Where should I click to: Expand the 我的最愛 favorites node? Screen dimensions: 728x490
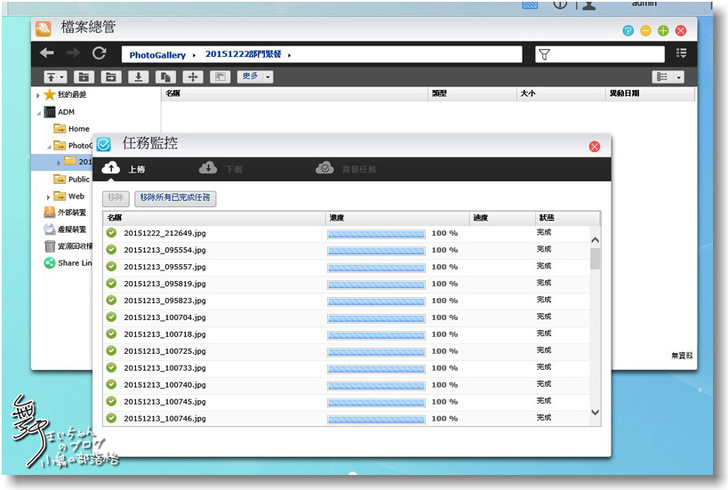click(38, 95)
